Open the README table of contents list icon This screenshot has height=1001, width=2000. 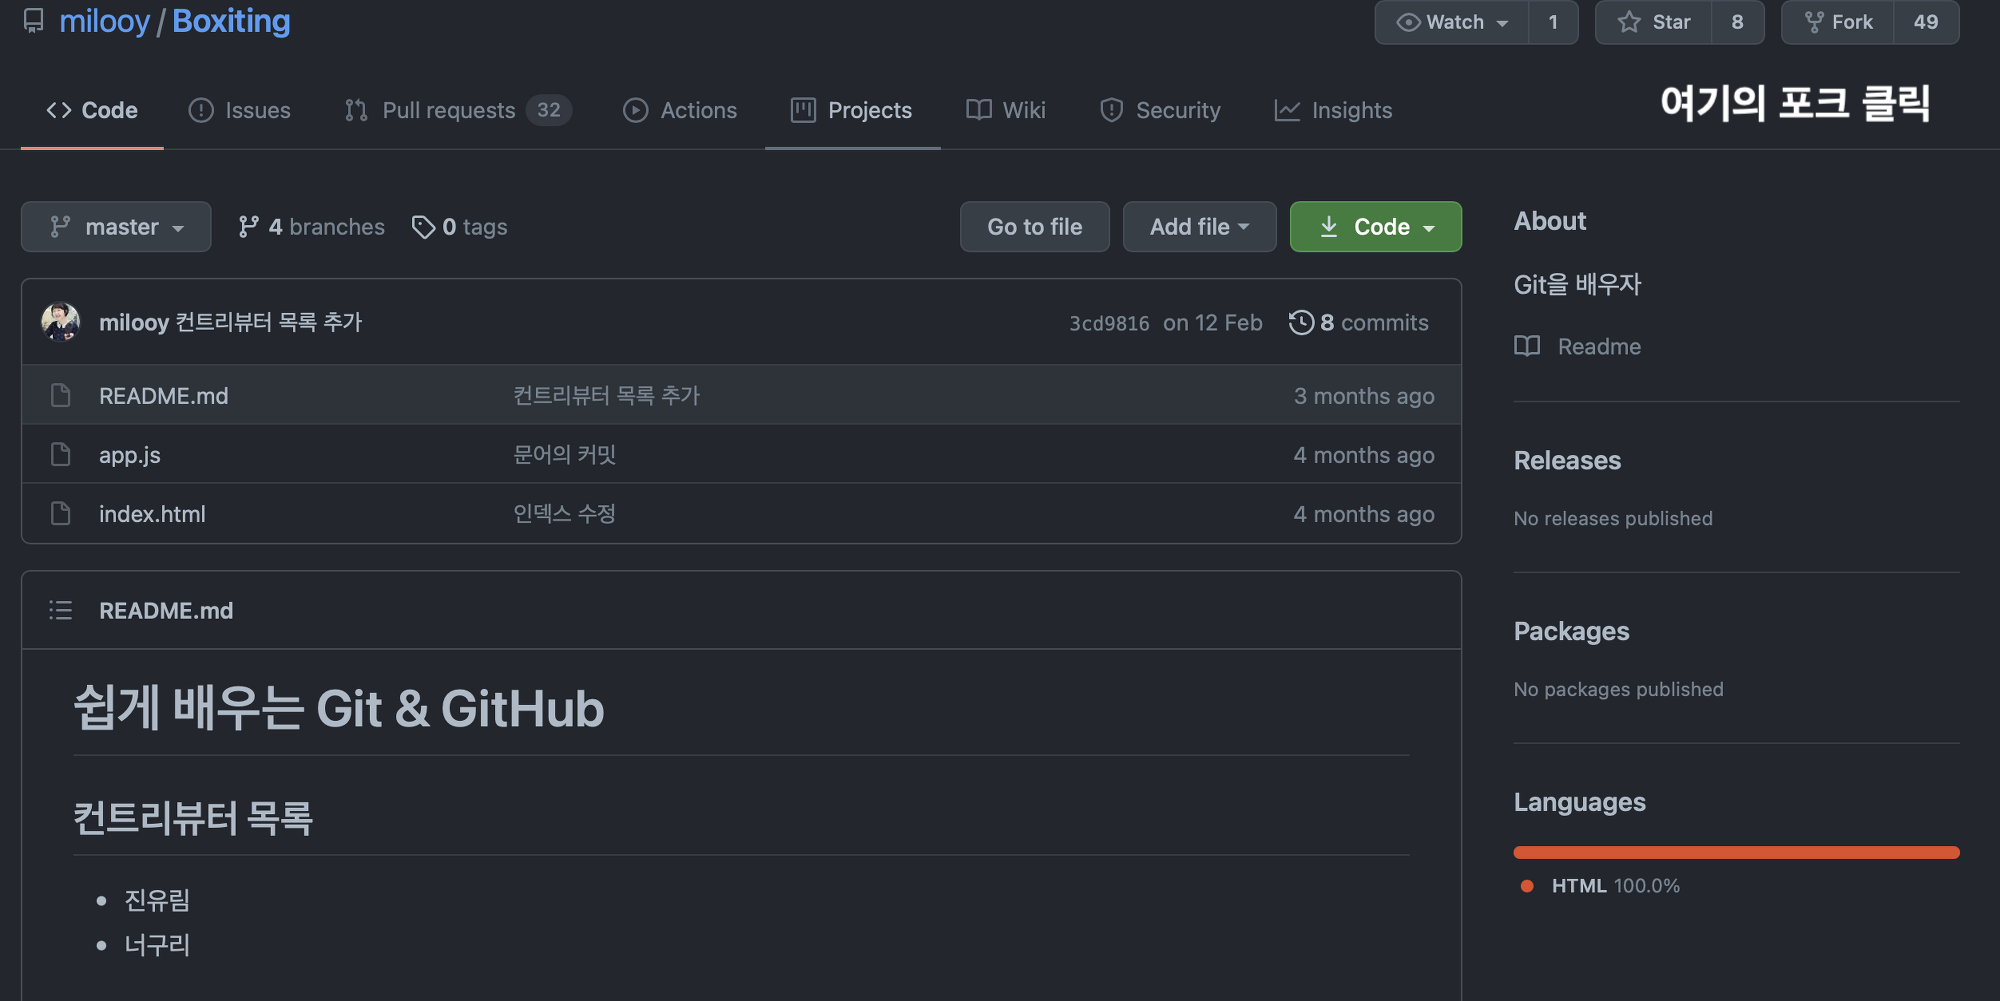(x=61, y=610)
